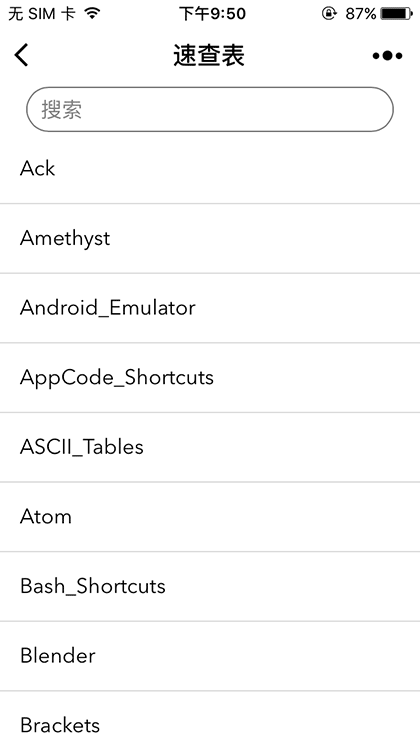The height and width of the screenshot is (746, 420).
Task: Tap the 无 SIM 卡 carrier label
Action: point(41,14)
